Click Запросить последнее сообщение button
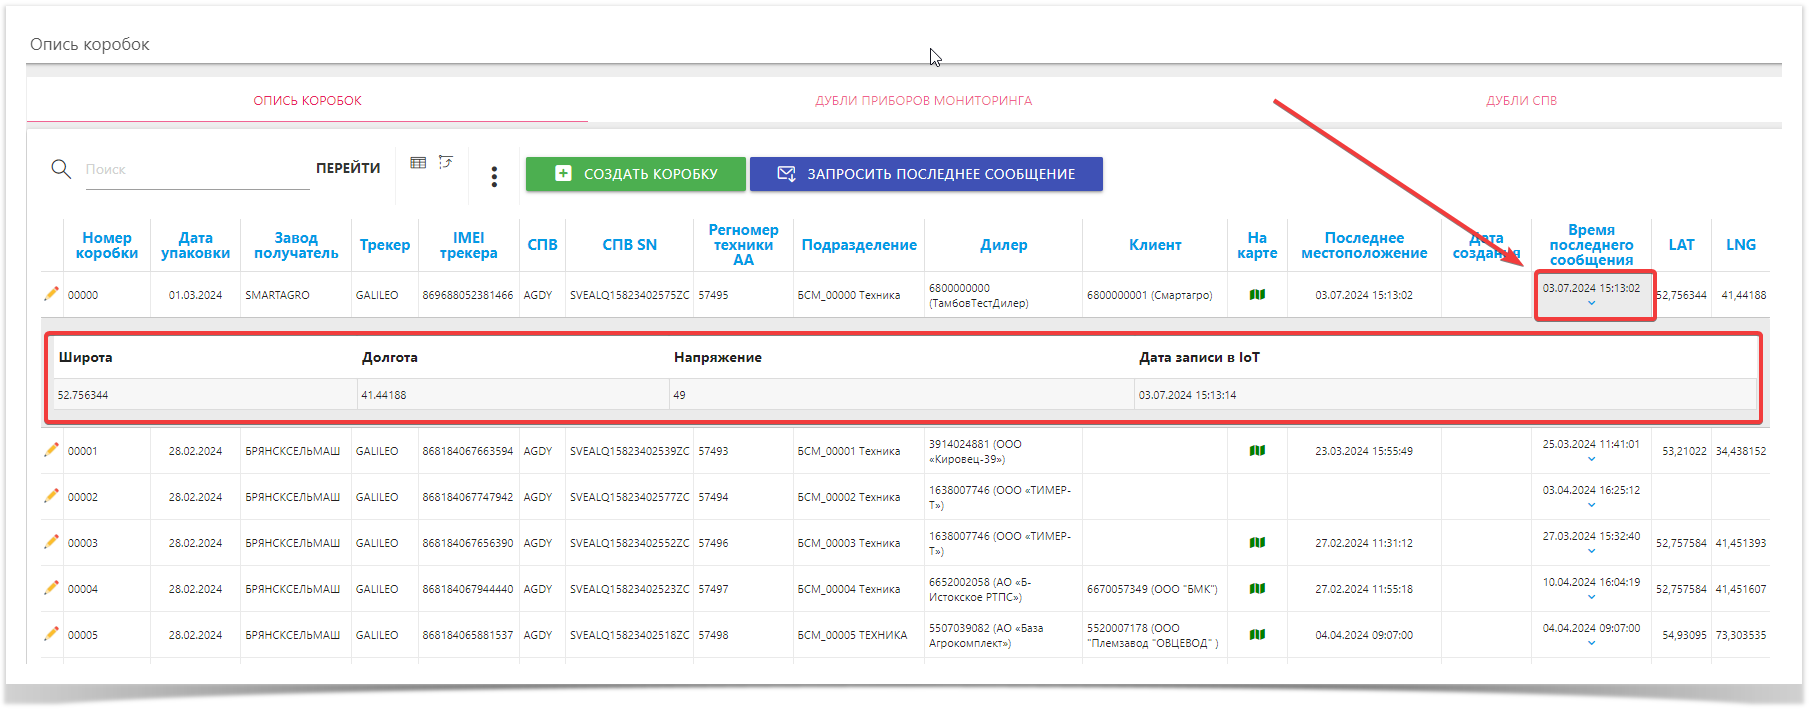 926,174
